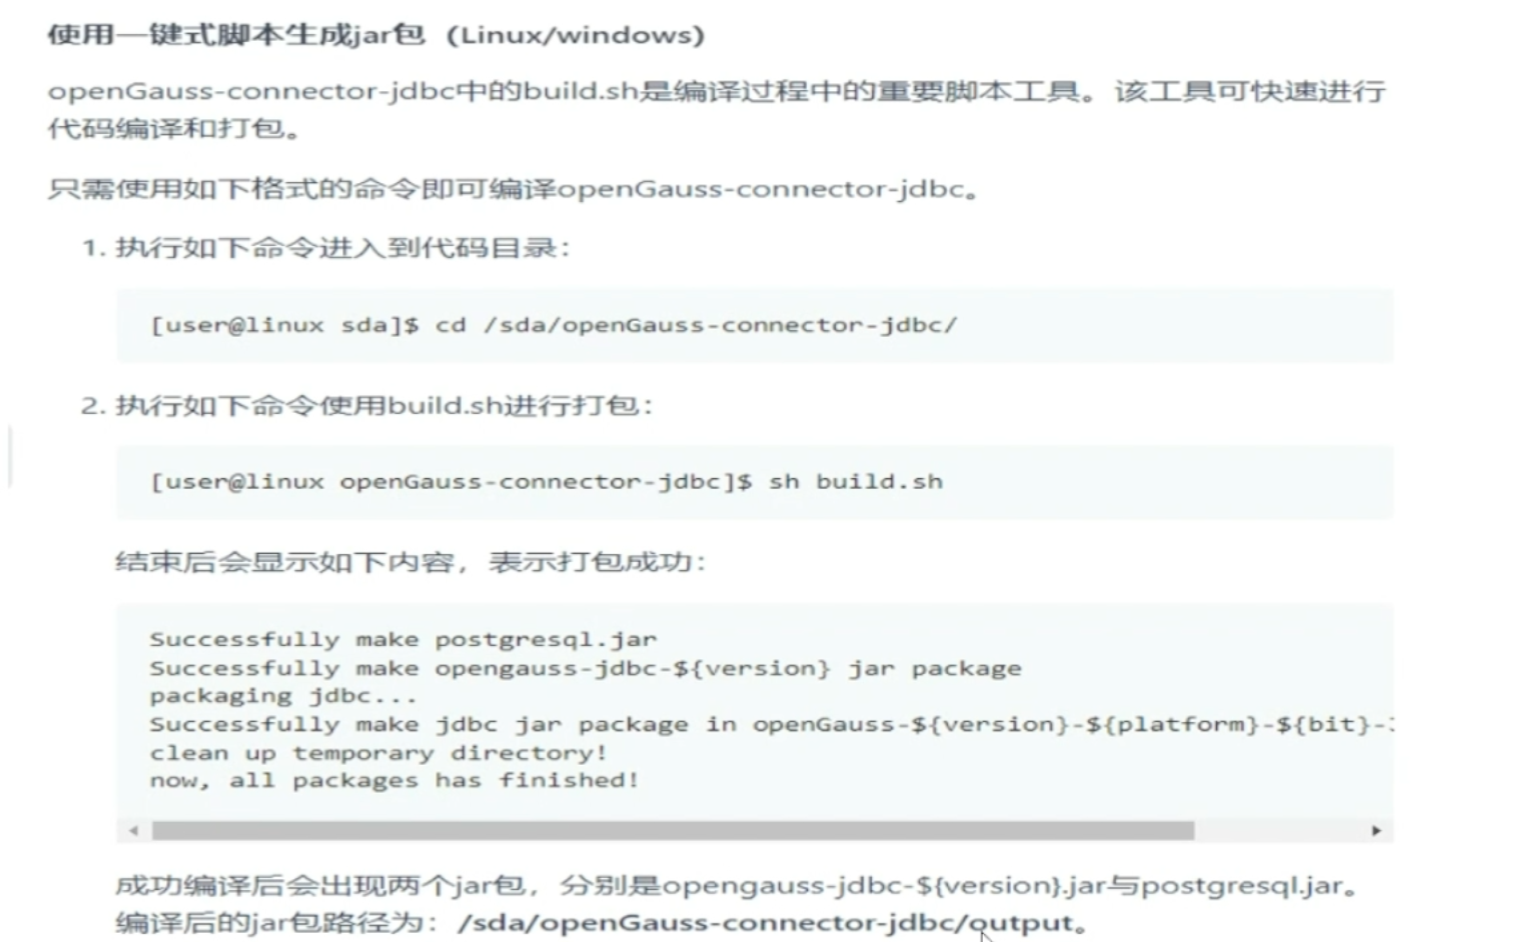Click the "clean up temporary directory!" line
The width and height of the screenshot is (1537, 942).
(378, 752)
